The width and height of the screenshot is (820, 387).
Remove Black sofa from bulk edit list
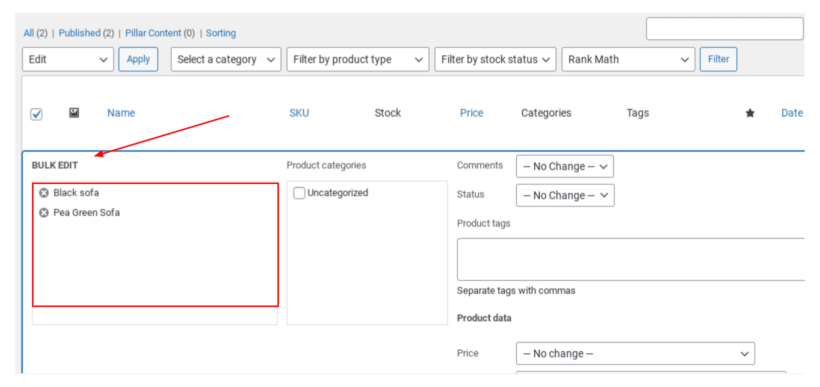pyautogui.click(x=44, y=193)
